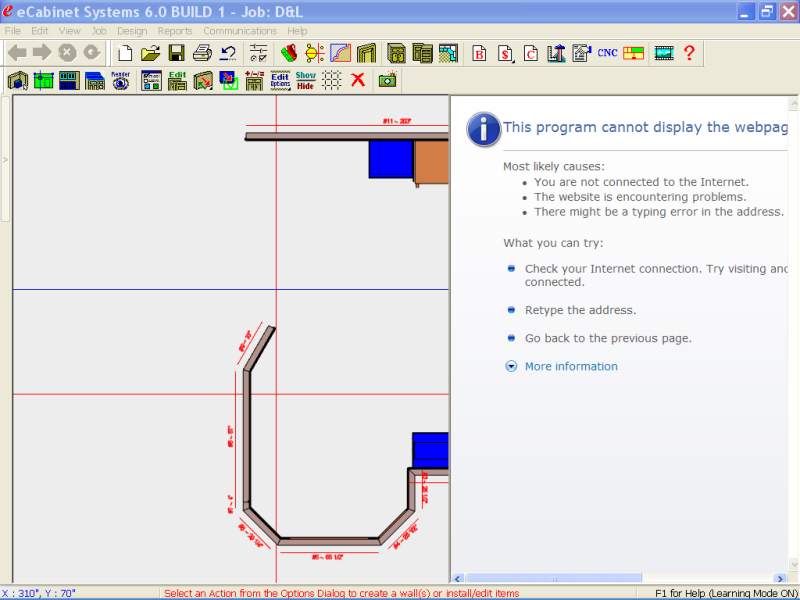Click the add/remove +/-/= cabinet icon
This screenshot has width=800, height=600.
tap(254, 81)
